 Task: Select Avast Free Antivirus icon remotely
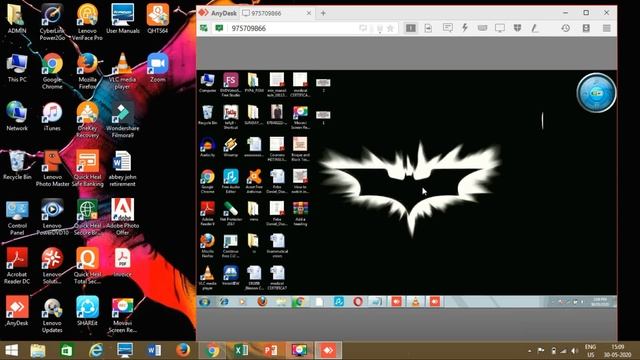tap(254, 181)
